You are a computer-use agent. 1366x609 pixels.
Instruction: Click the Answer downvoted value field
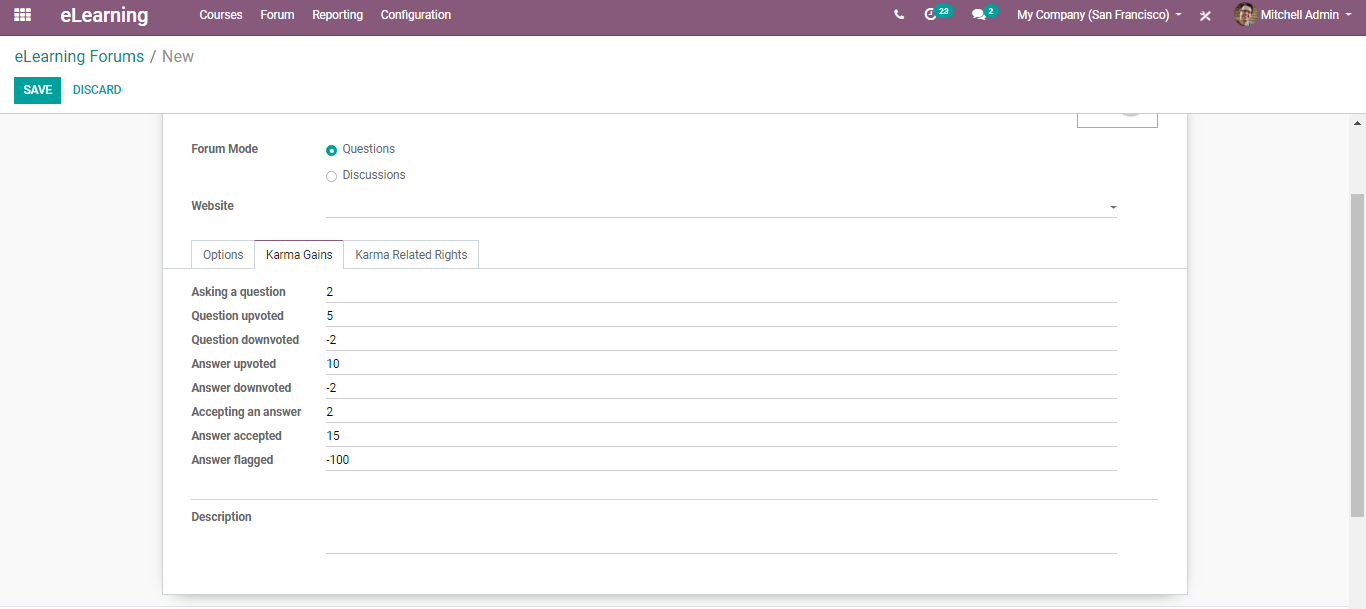click(721, 388)
